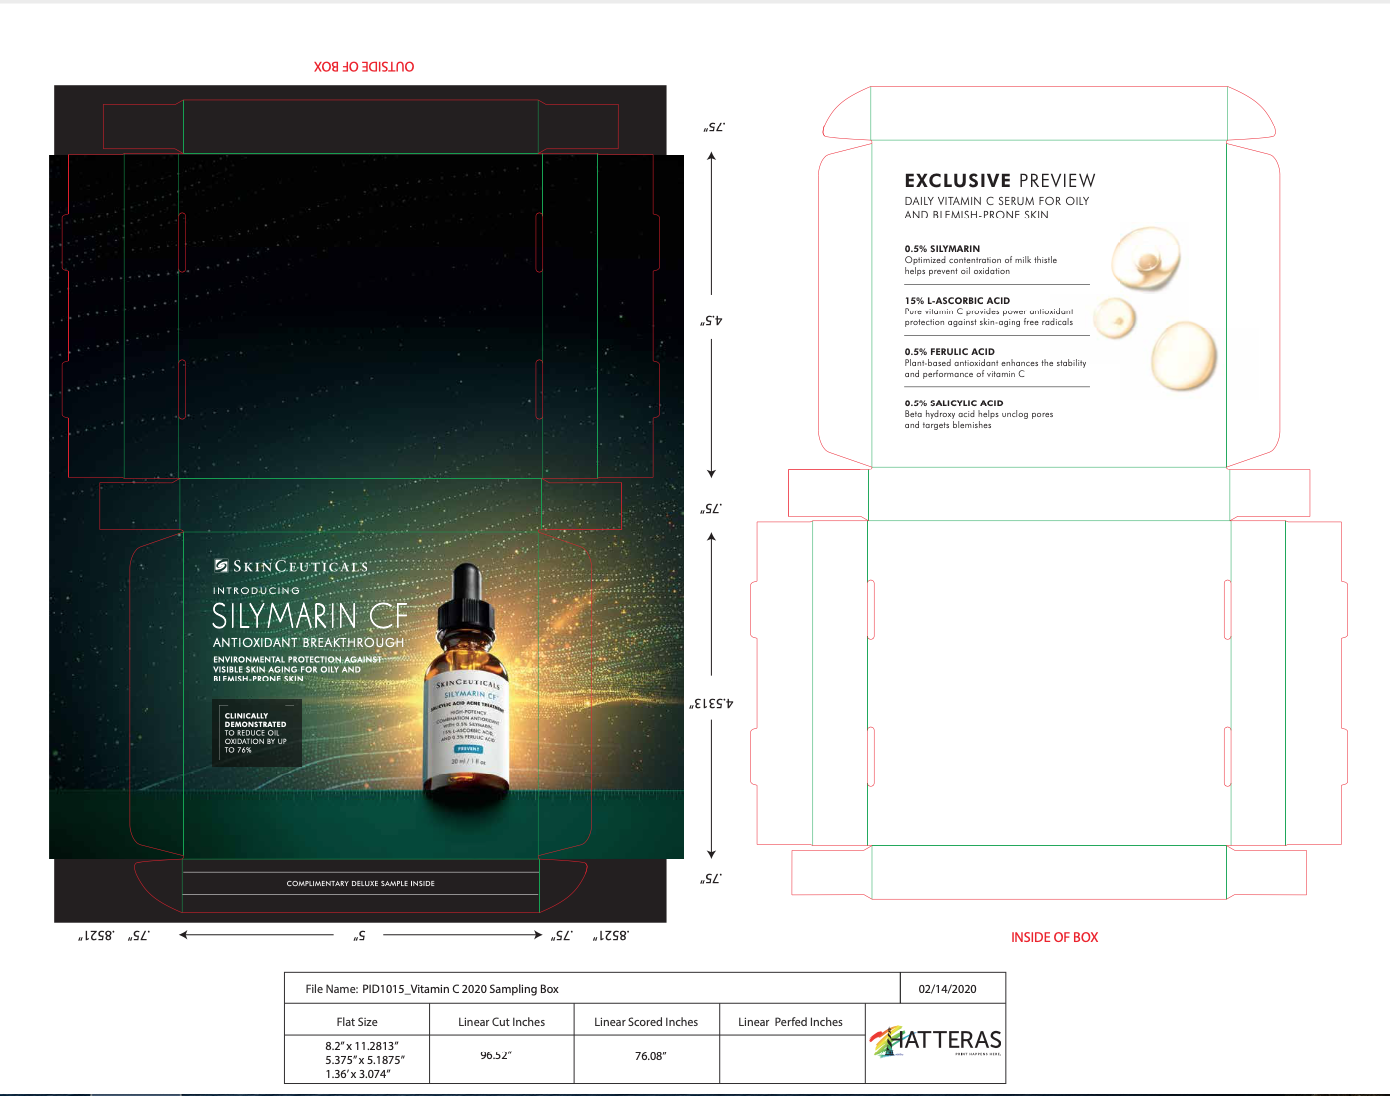Click the 'ANTIOXIDANT BREAKTHROUGH' tagline
This screenshot has width=1390, height=1096.
pos(309,642)
